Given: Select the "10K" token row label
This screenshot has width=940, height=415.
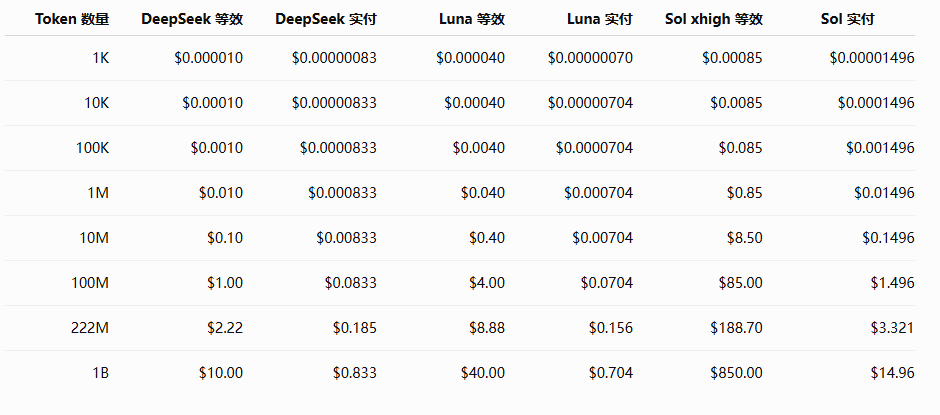Looking at the screenshot, I should coord(97,103).
